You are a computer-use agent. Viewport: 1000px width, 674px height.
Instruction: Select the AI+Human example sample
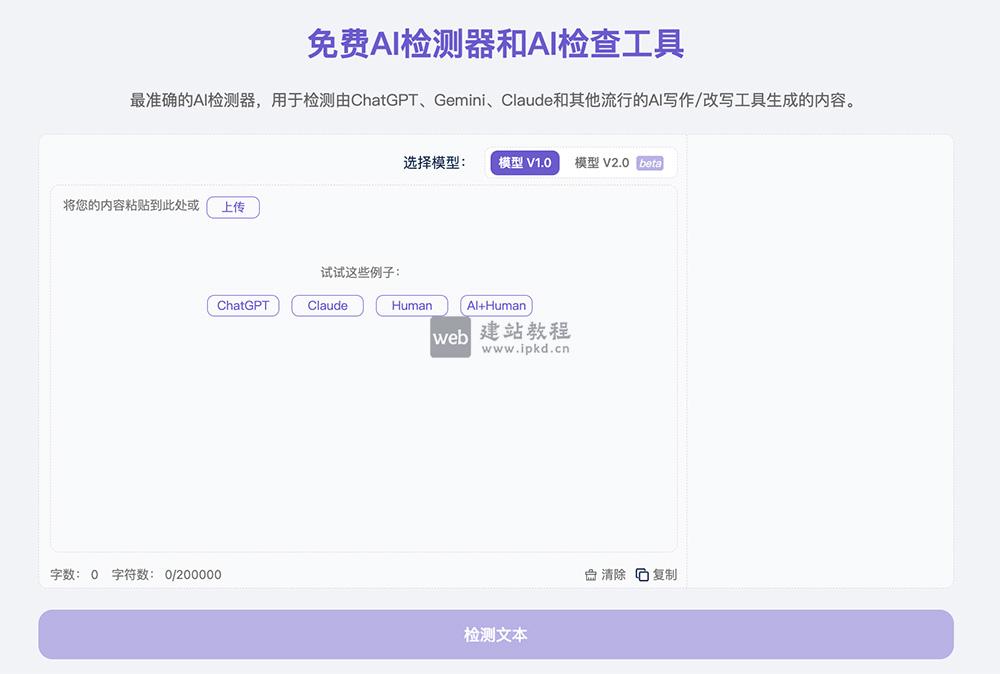pos(496,305)
